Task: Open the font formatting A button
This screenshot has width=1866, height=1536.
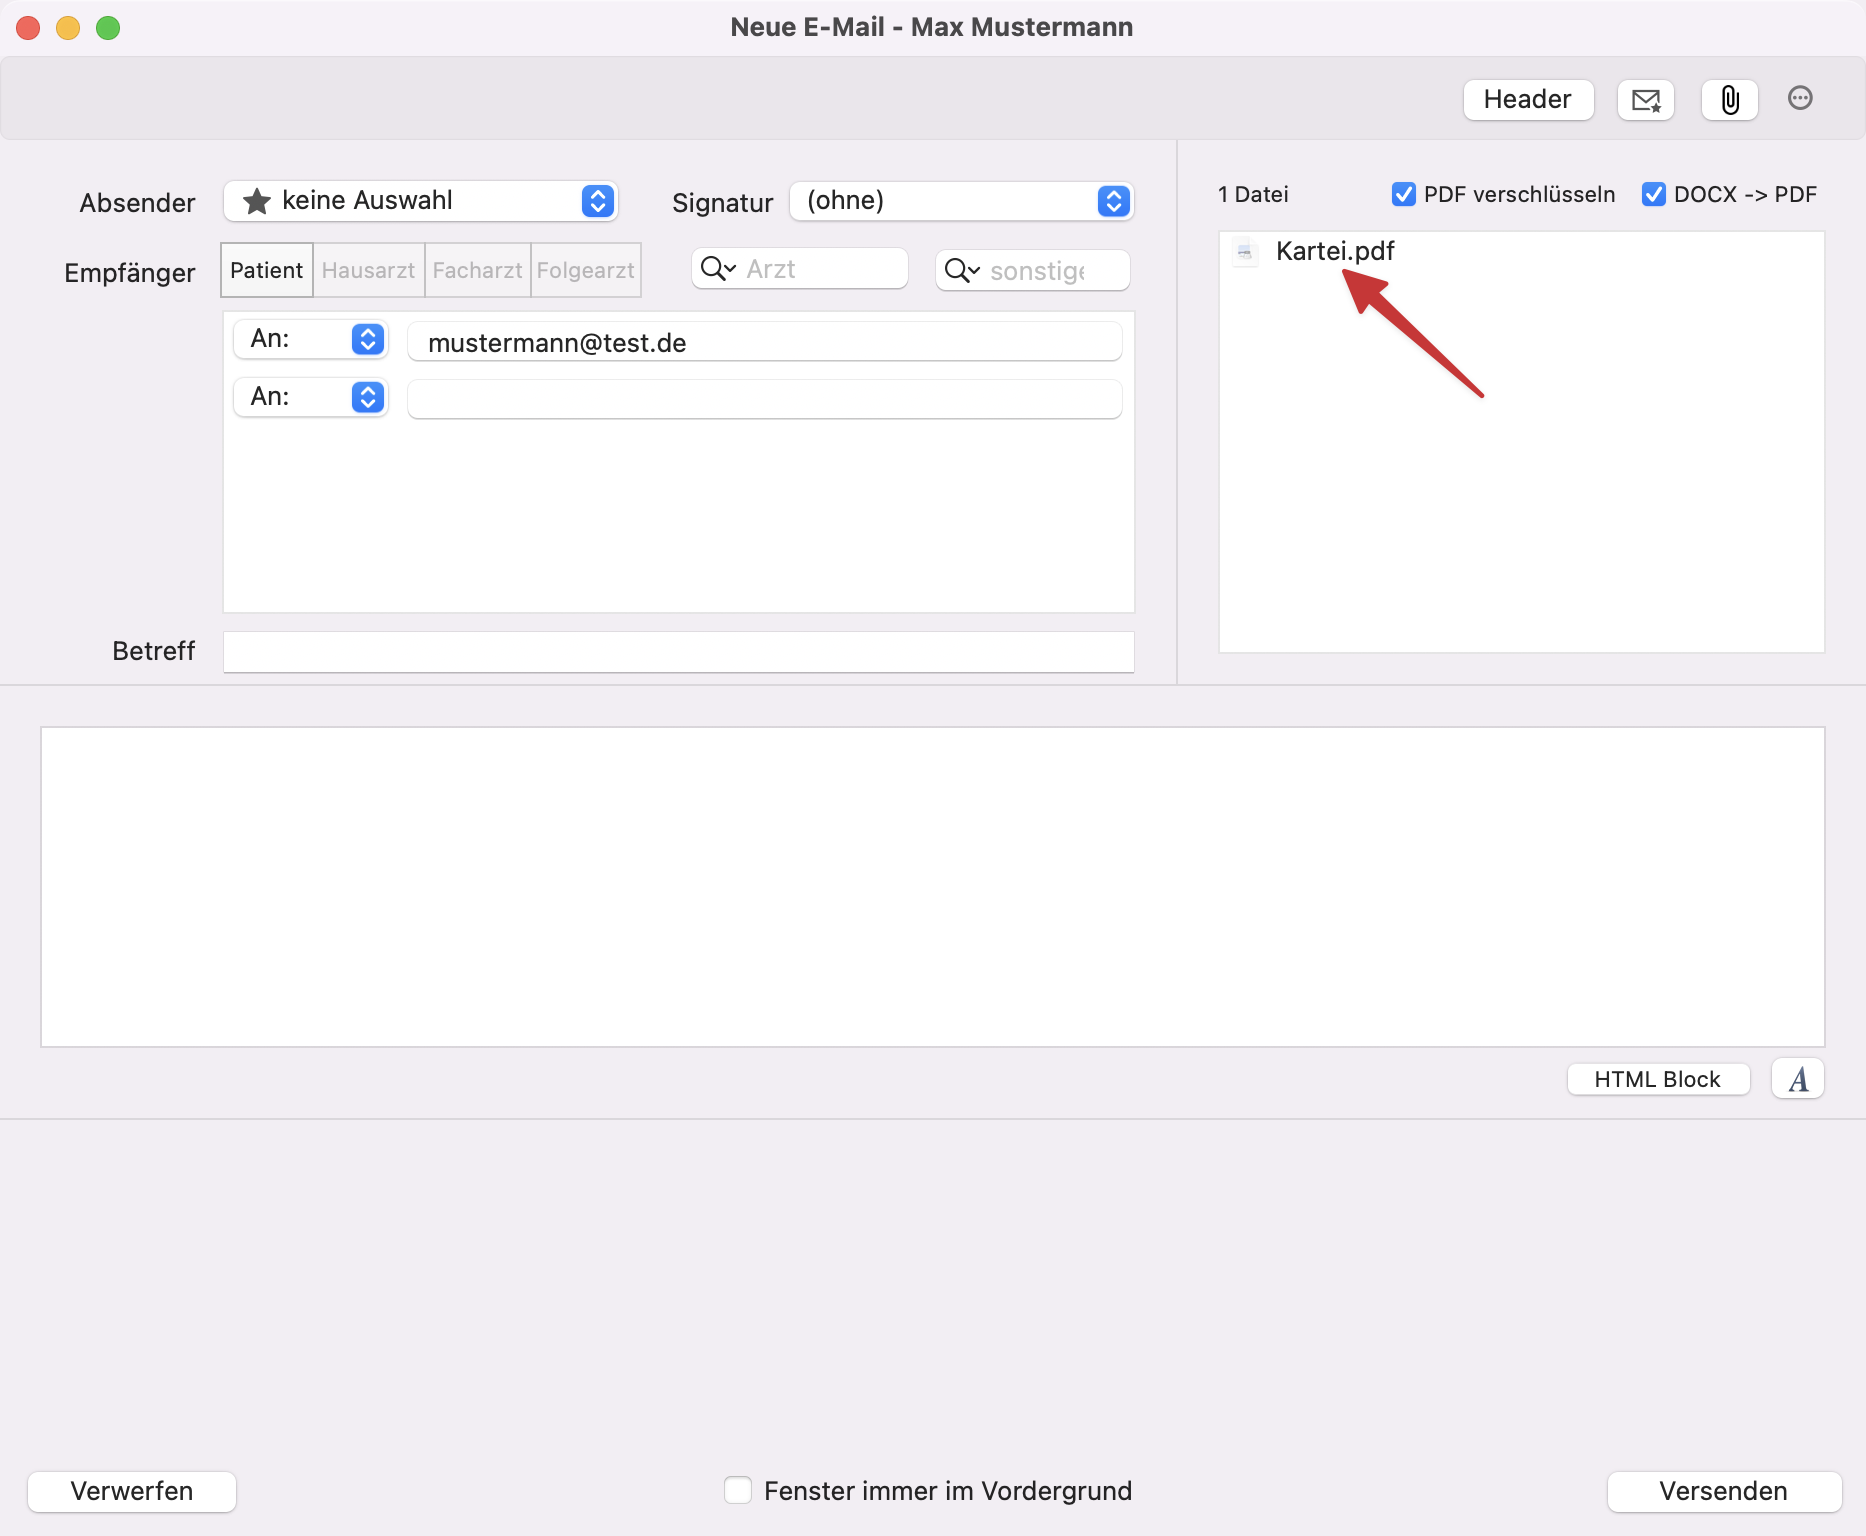Action: [x=1798, y=1079]
